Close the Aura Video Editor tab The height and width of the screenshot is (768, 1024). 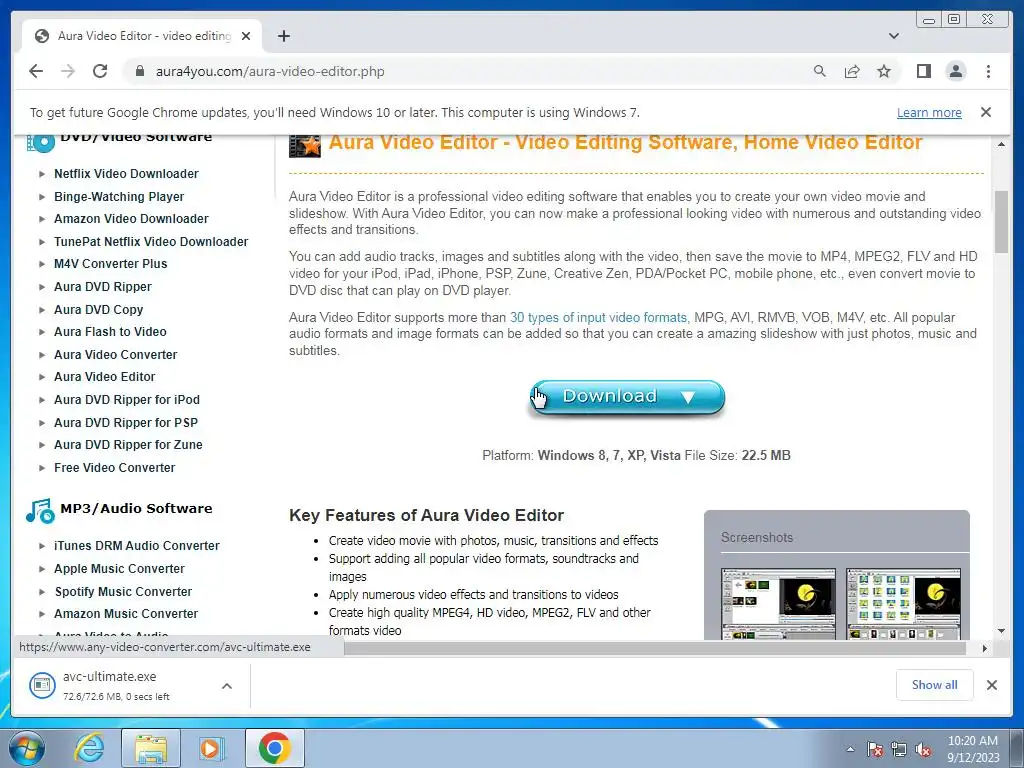pyautogui.click(x=246, y=36)
